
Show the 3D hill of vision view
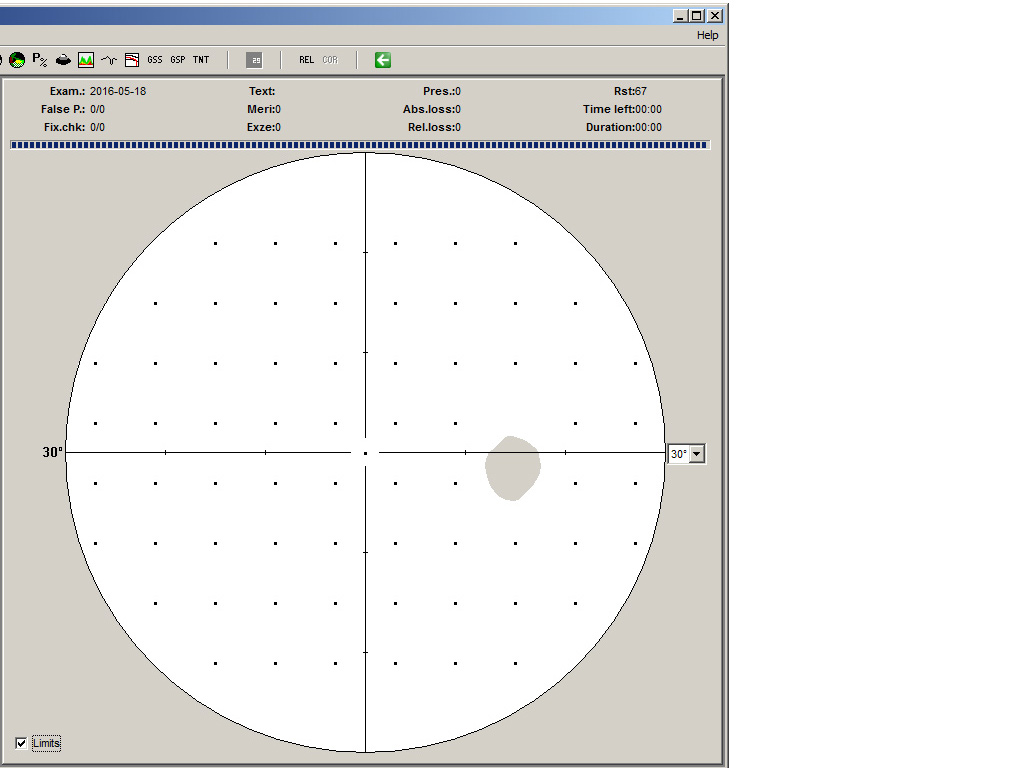click(63, 60)
